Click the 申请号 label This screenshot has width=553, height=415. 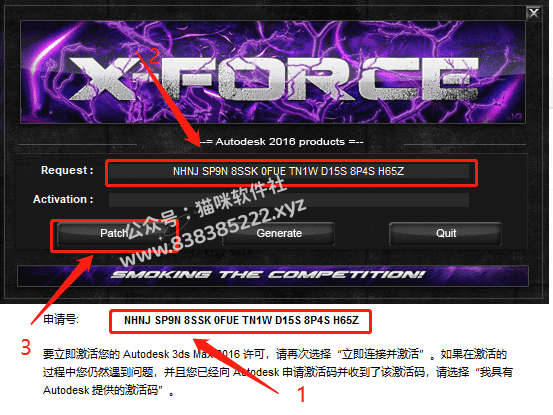[61, 319]
